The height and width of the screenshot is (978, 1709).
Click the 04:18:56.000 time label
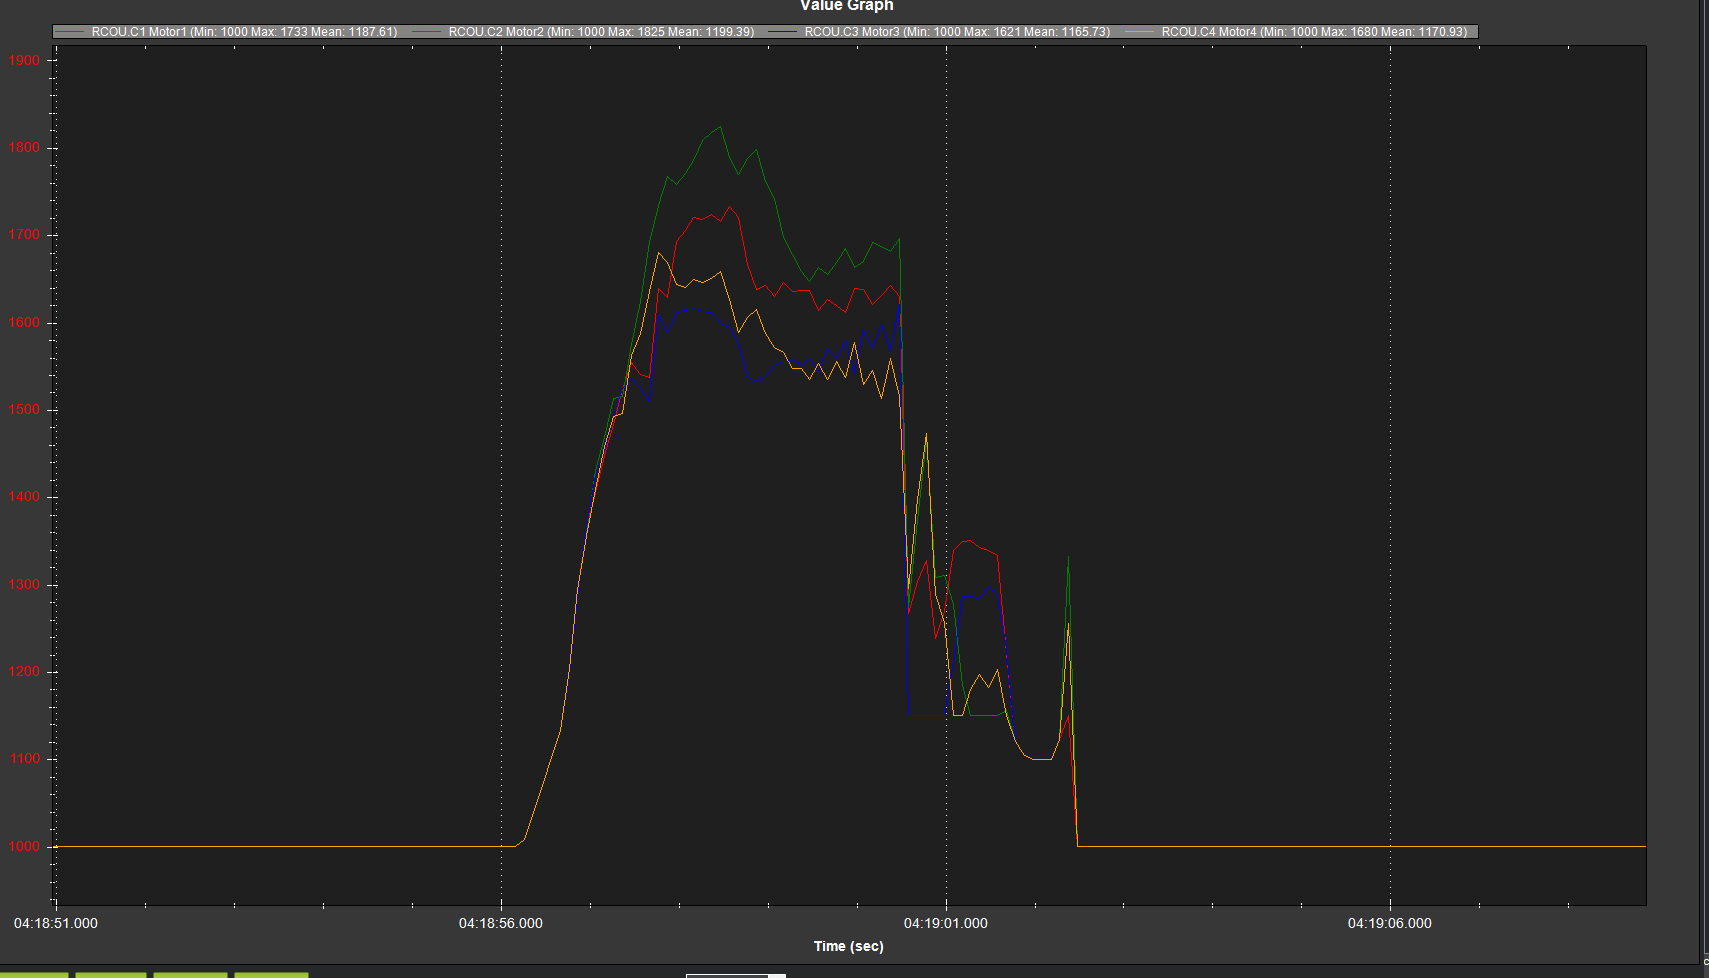tap(501, 923)
